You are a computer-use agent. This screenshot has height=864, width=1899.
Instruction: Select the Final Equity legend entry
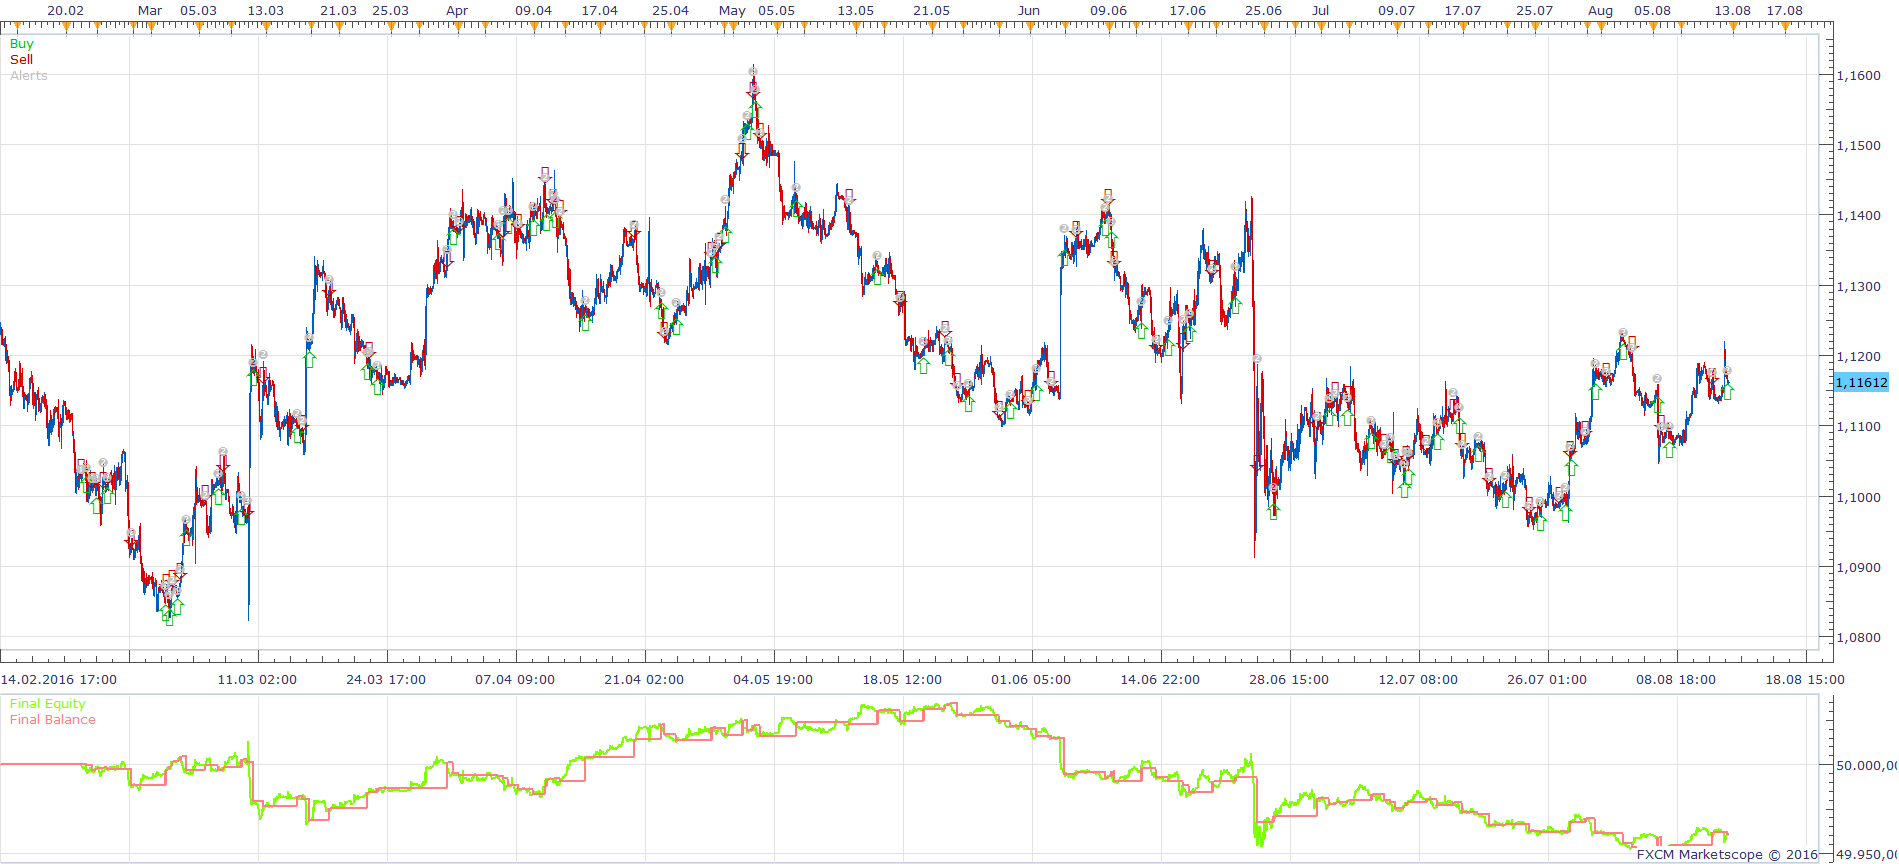pyautogui.click(x=48, y=704)
